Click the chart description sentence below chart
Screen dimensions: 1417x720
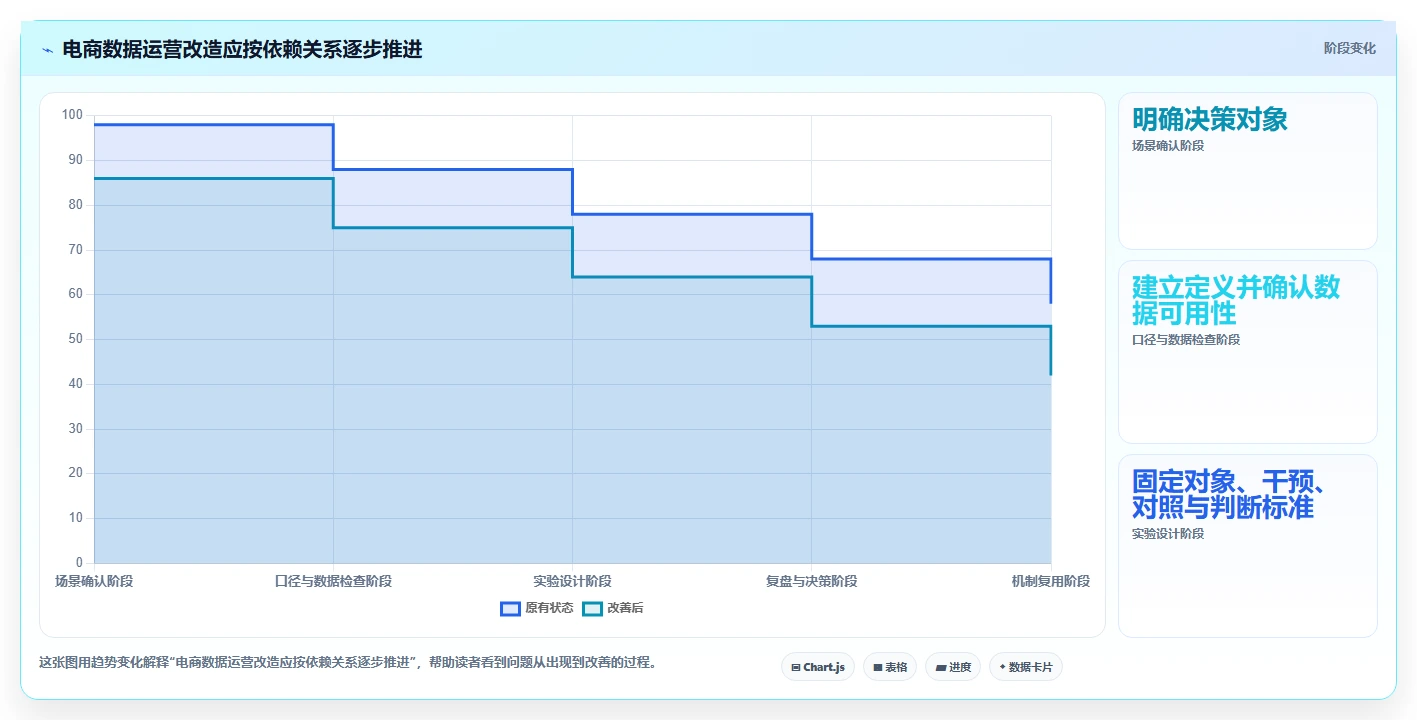tap(348, 663)
